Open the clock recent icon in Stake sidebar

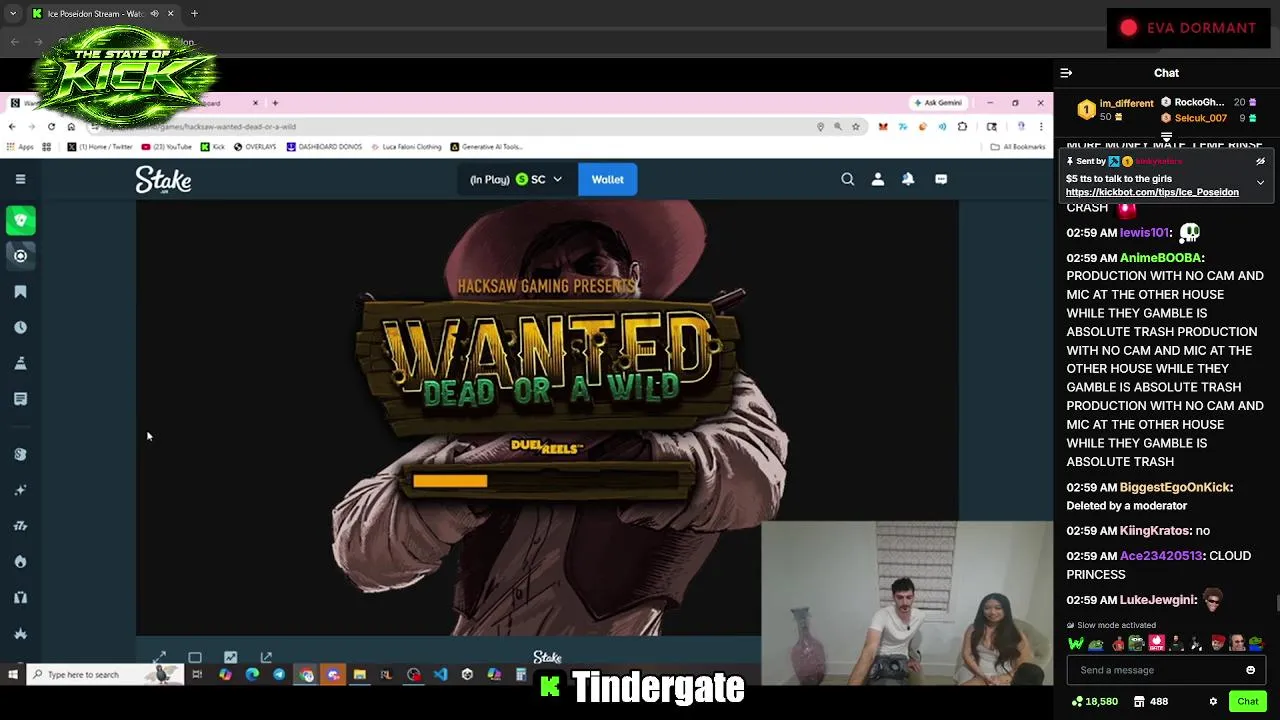coord(20,327)
